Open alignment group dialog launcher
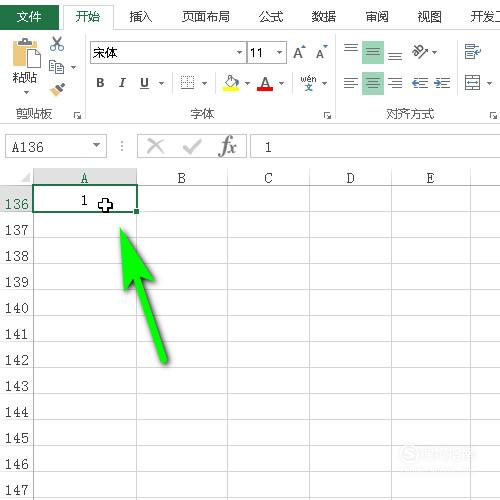 point(493,115)
